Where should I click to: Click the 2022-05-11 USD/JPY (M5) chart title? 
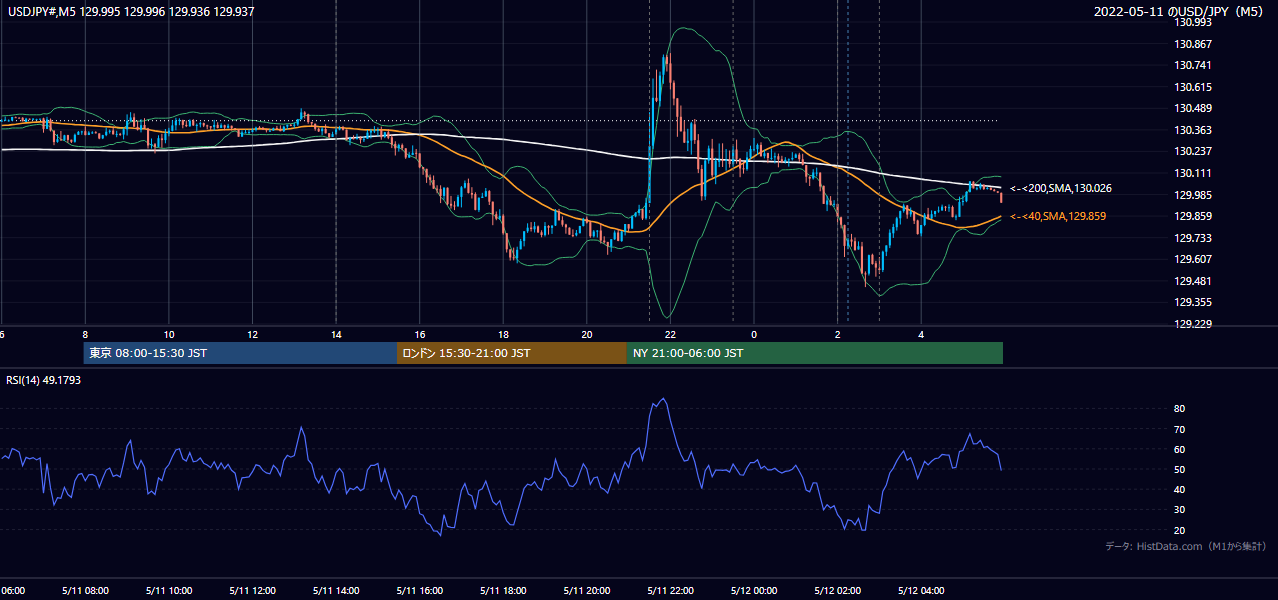click(x=1179, y=12)
